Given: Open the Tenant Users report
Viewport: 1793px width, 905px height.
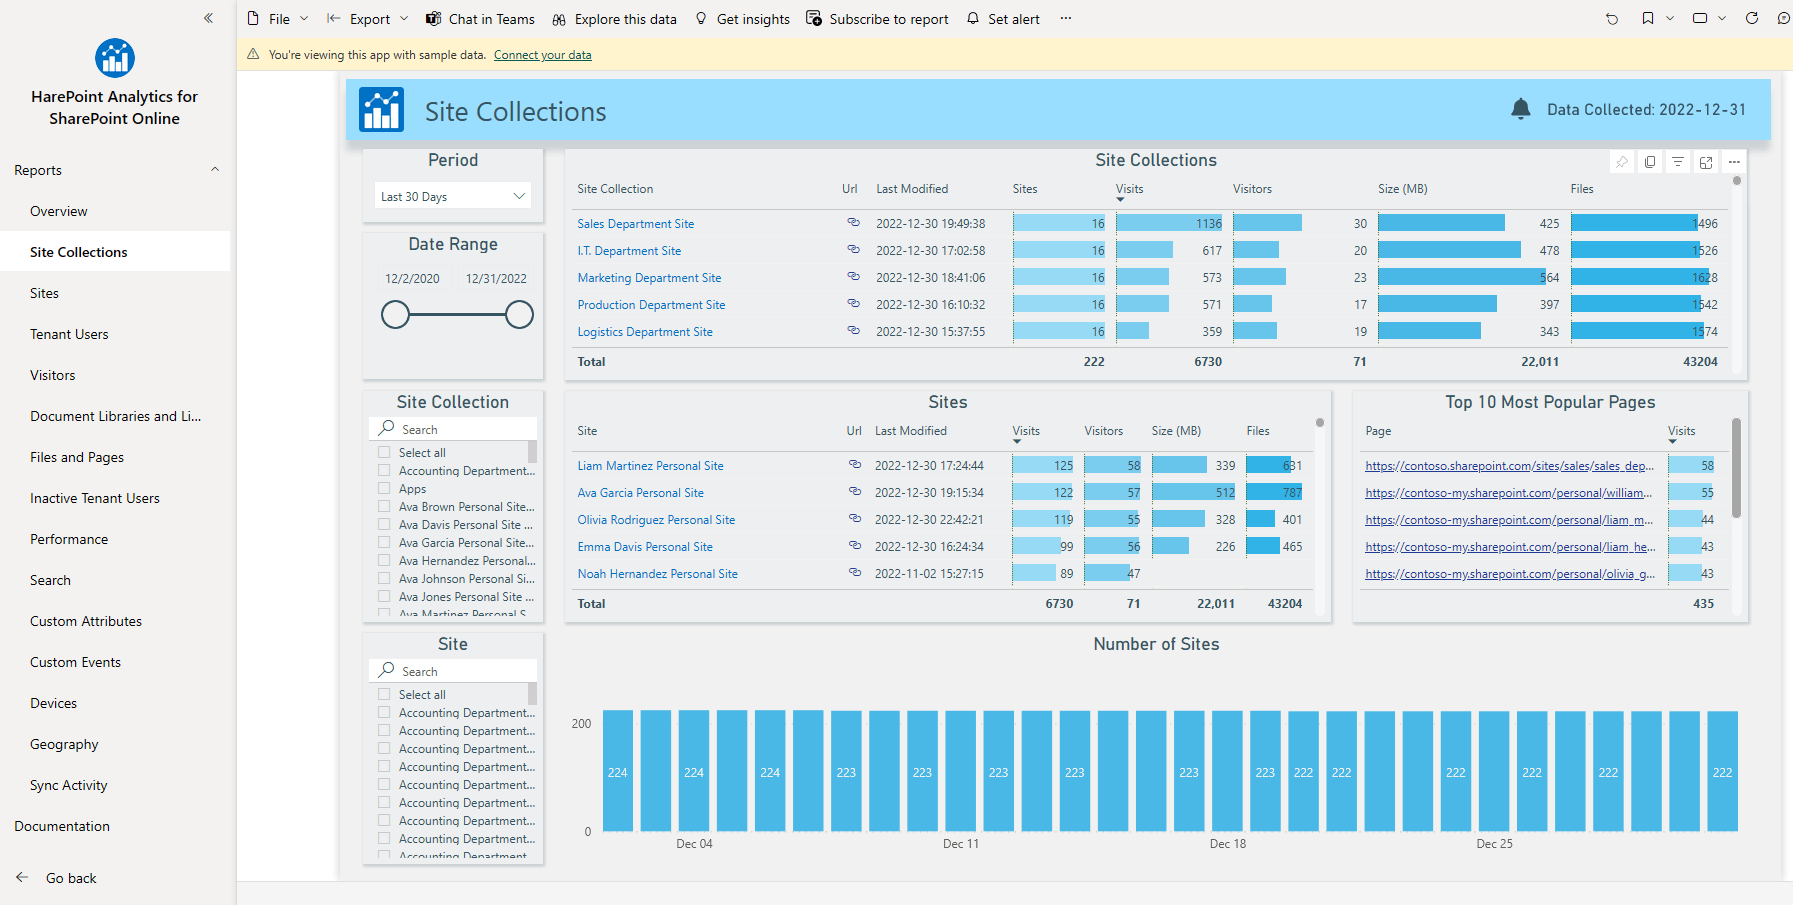Looking at the screenshot, I should [69, 334].
